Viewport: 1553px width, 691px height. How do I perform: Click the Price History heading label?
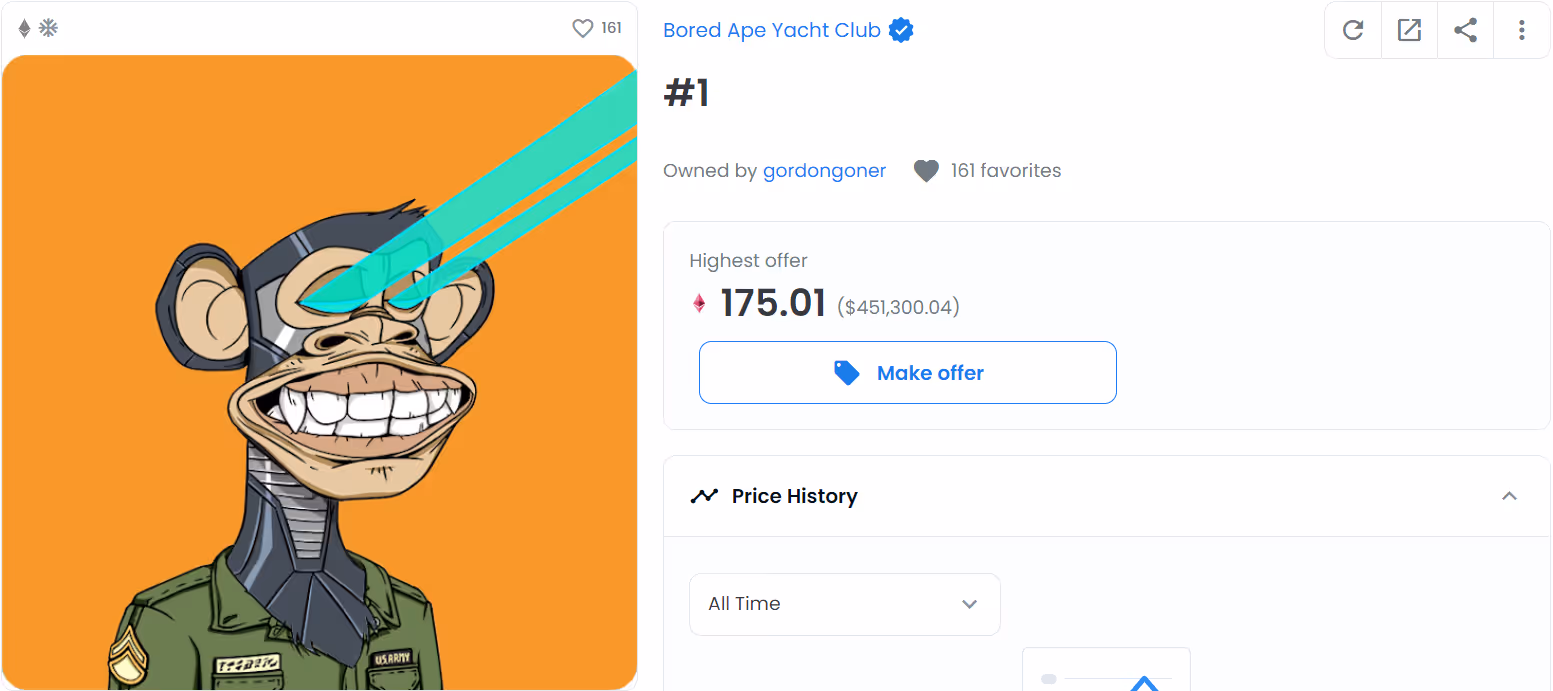pyautogui.click(x=794, y=496)
